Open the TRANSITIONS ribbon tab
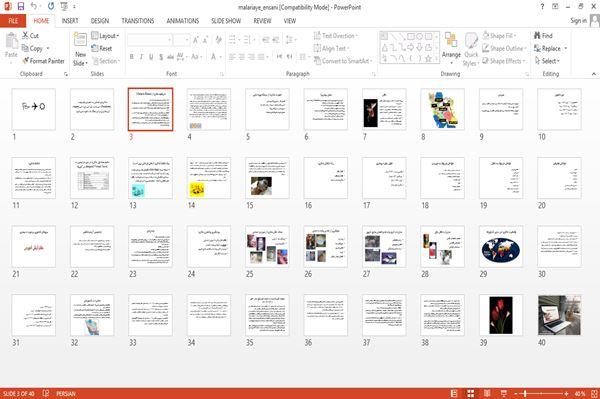 coord(138,21)
